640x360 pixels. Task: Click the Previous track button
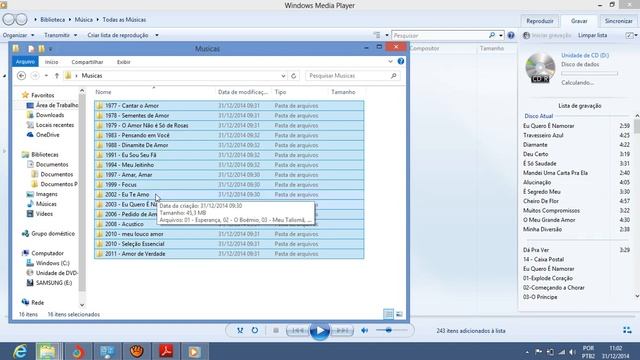point(297,331)
